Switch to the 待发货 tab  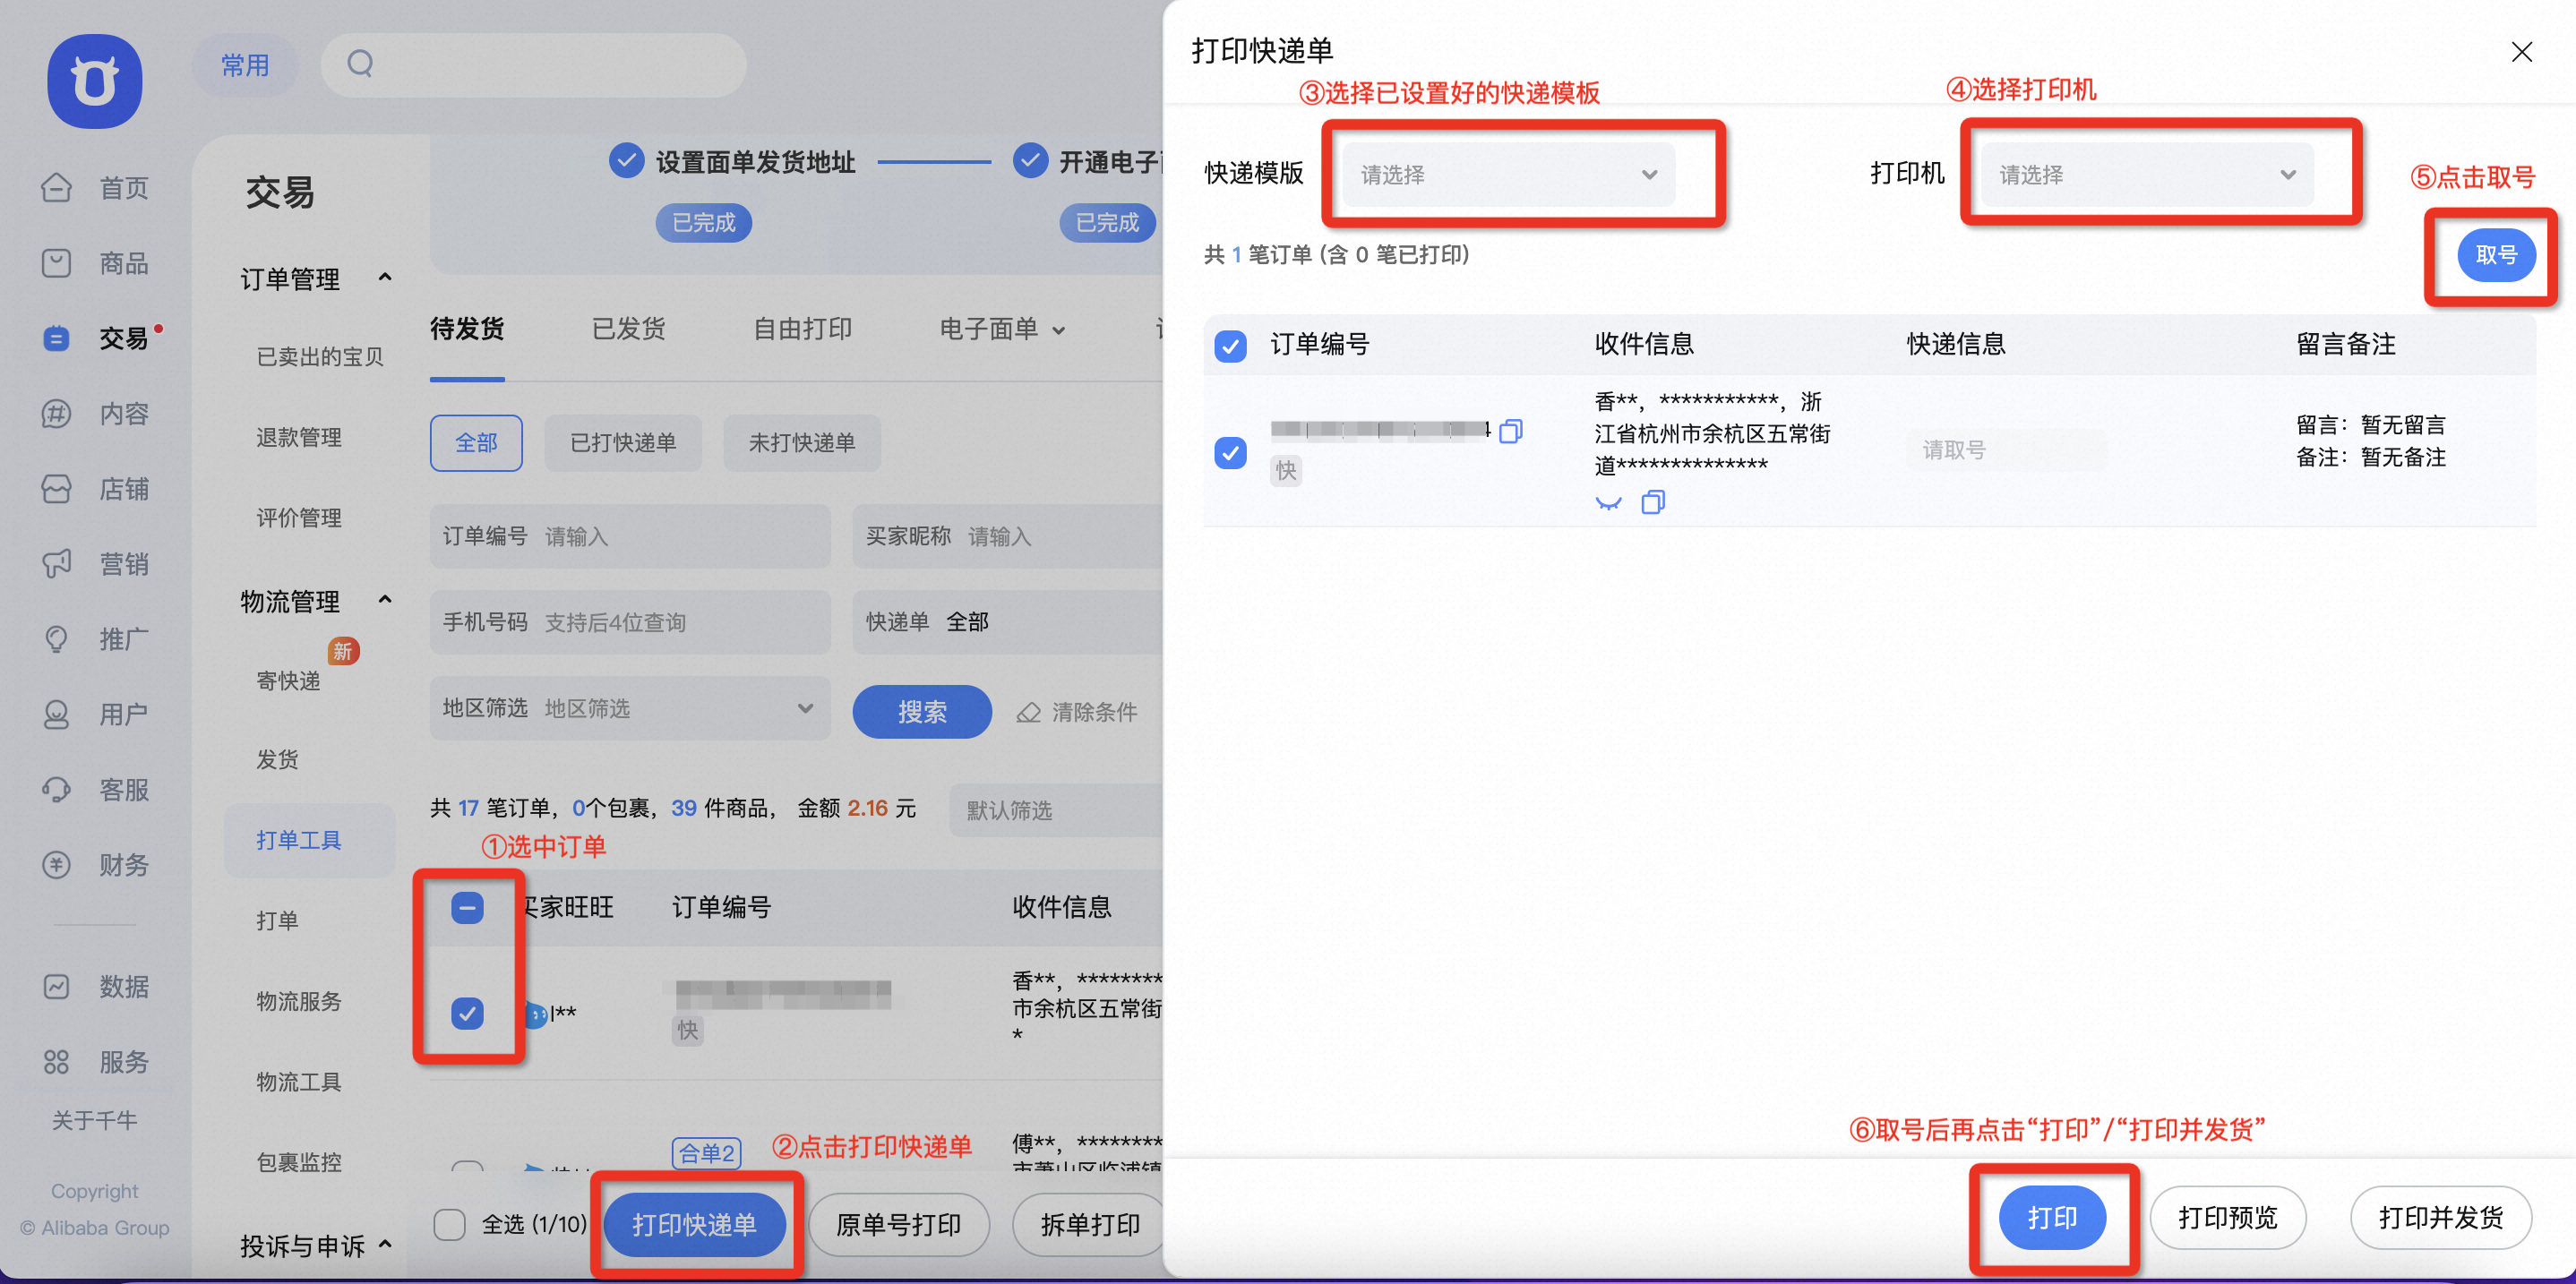click(x=467, y=329)
